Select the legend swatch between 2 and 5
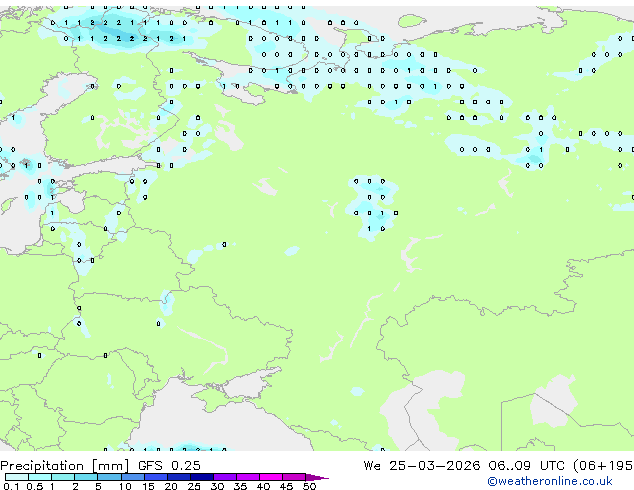 (86, 477)
